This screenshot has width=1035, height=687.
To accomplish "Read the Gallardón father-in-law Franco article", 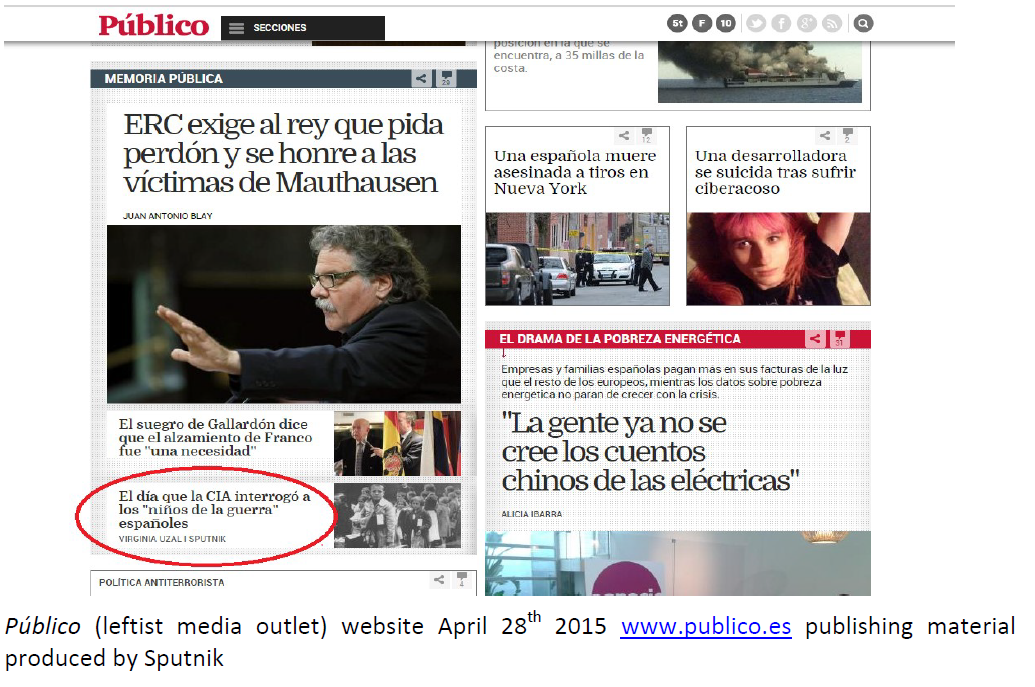I will tap(215, 438).
